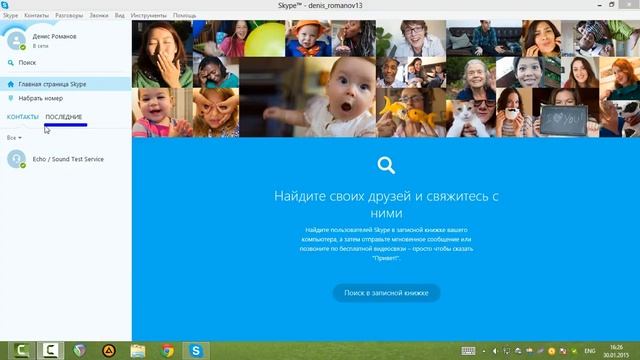Open the Skype menu
Screen dimensions: 640x360
click(x=11, y=16)
